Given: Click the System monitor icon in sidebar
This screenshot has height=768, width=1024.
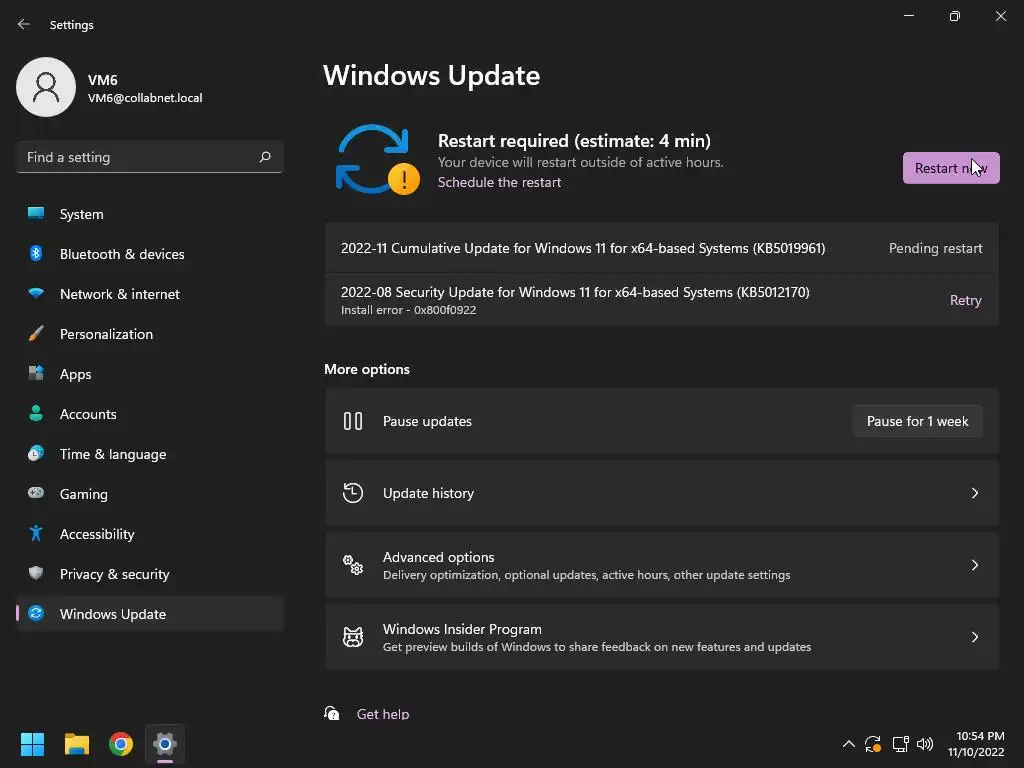Looking at the screenshot, I should (36, 214).
